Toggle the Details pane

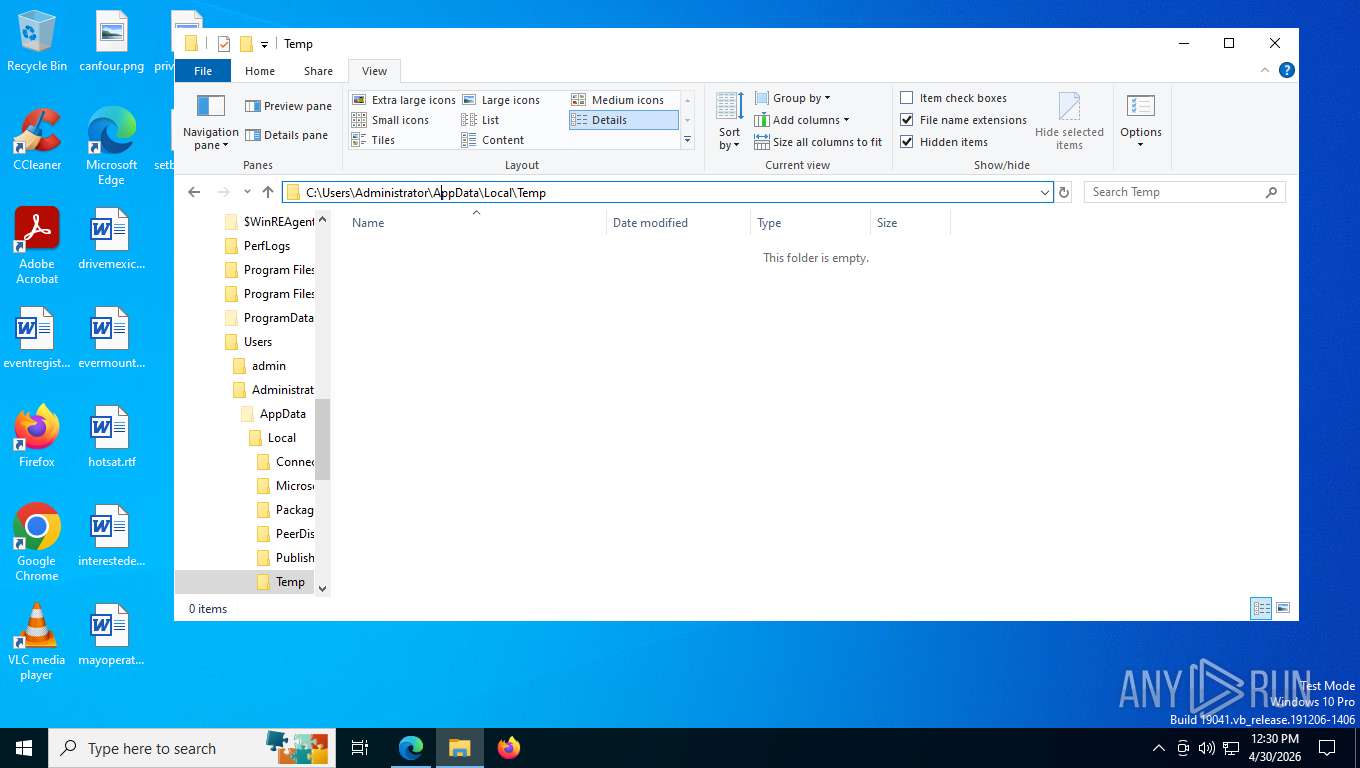point(286,135)
